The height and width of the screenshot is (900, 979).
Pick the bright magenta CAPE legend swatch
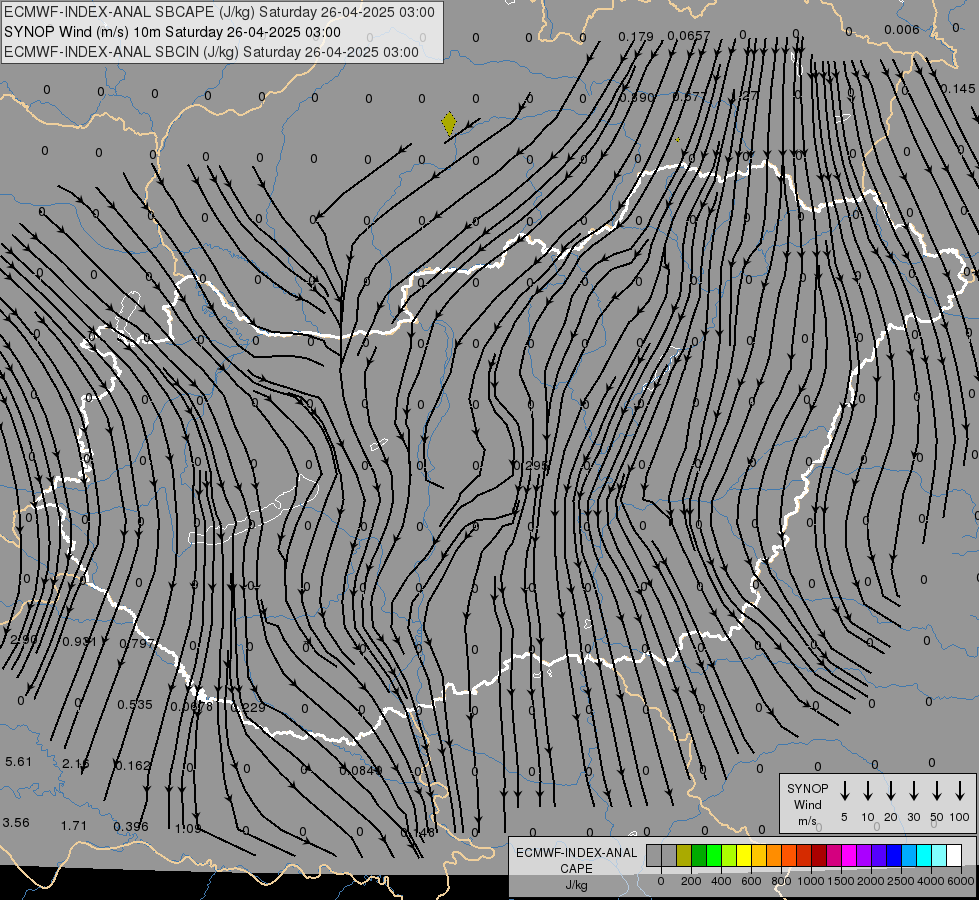pyautogui.click(x=849, y=855)
